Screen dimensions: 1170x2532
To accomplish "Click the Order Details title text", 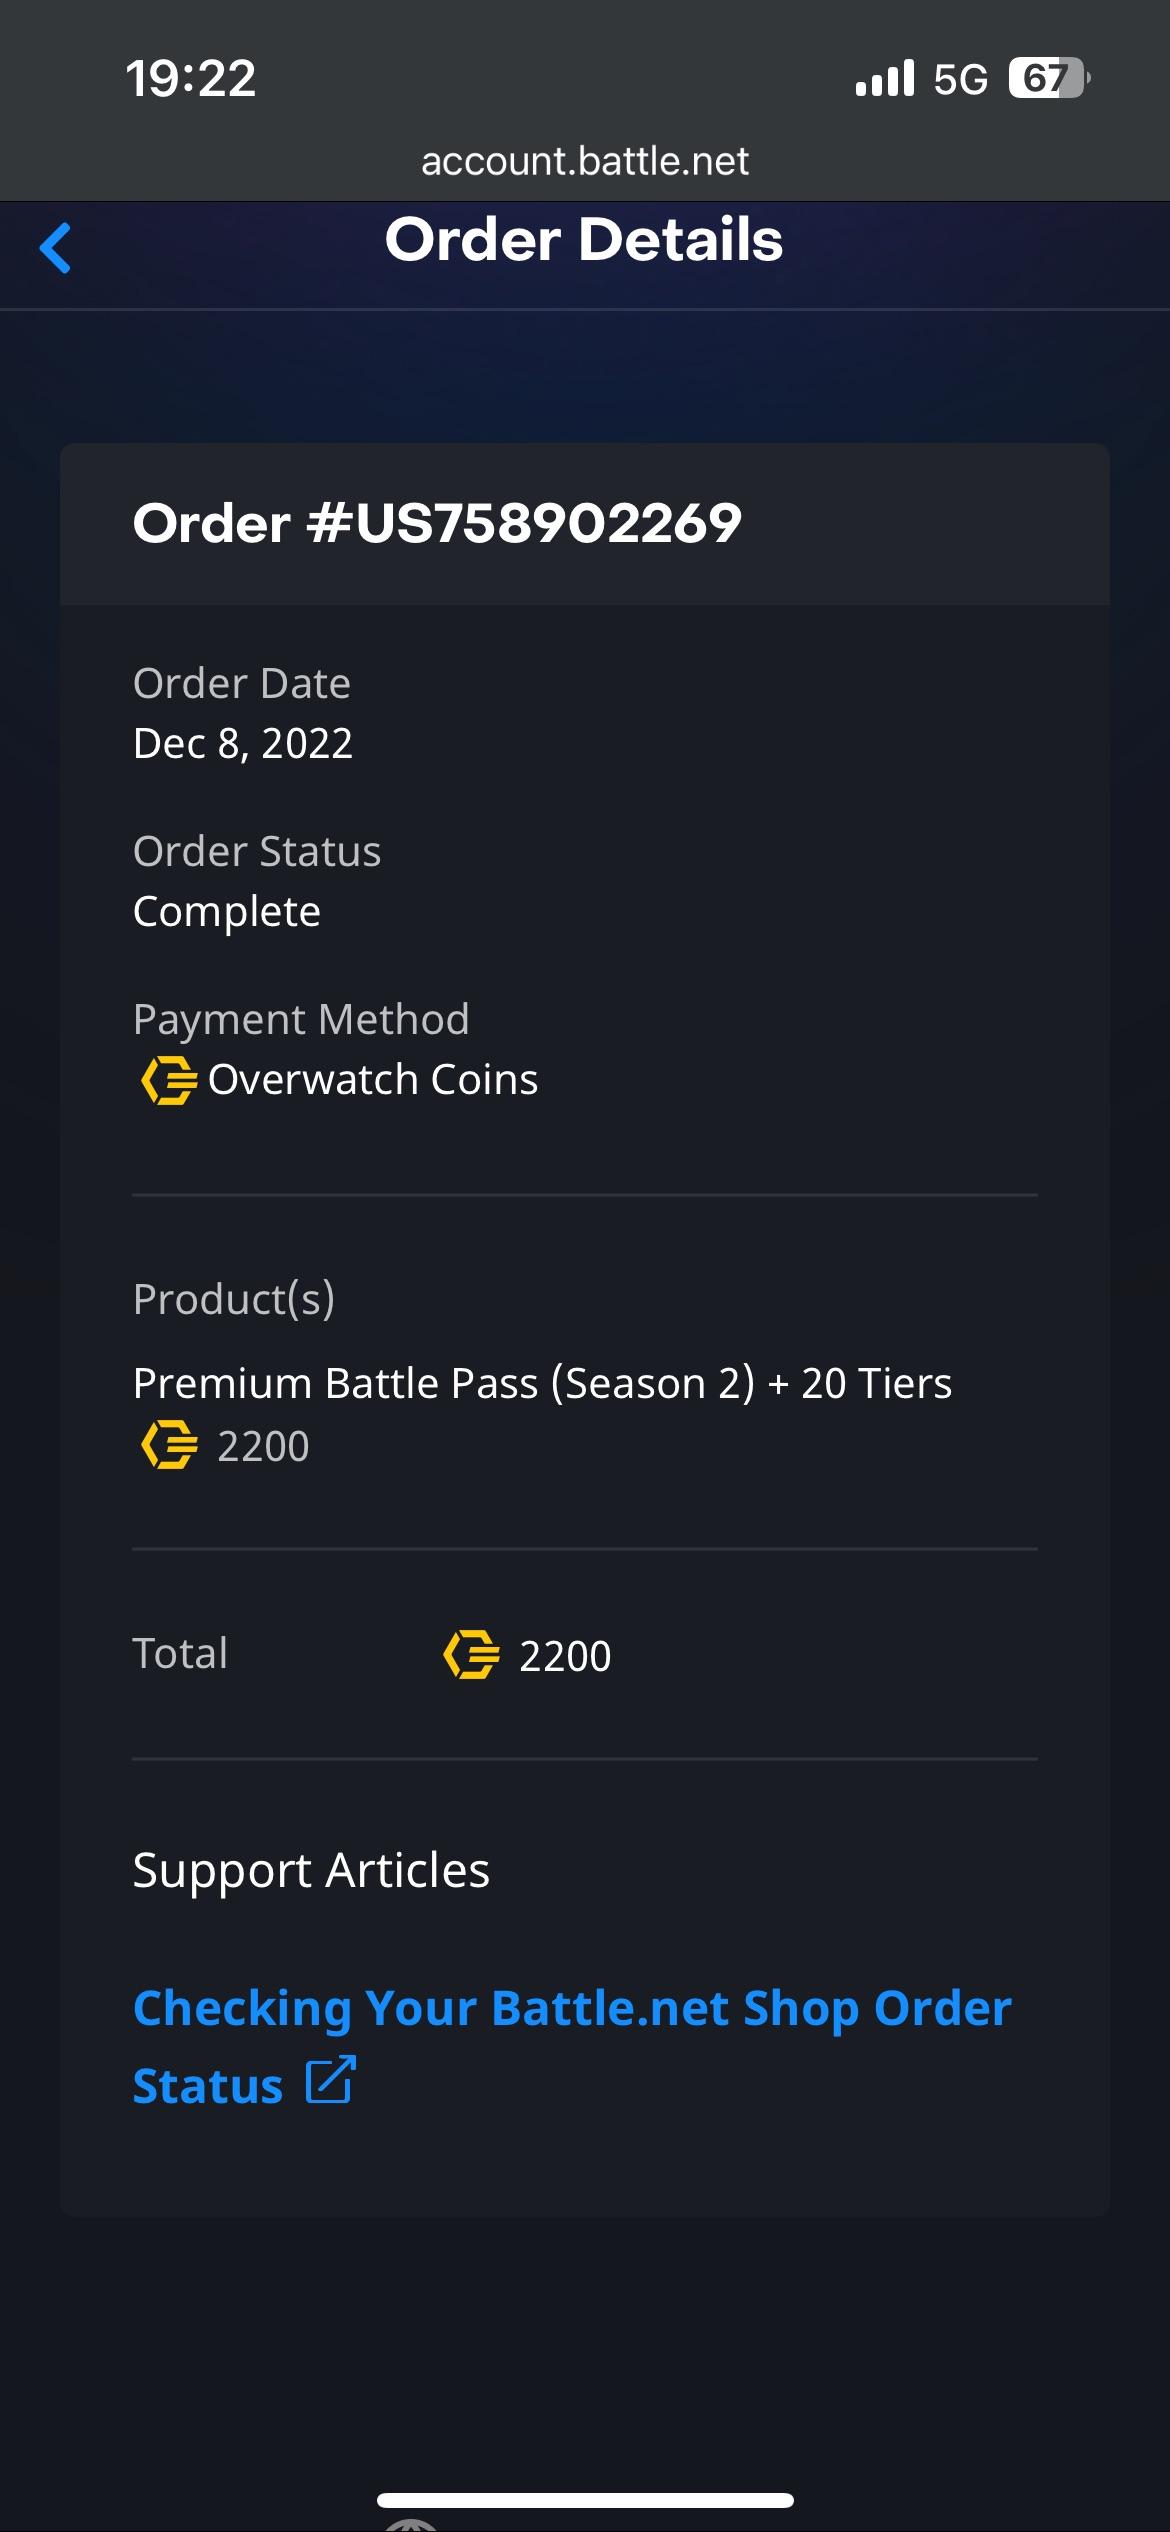I will pyautogui.click(x=585, y=241).
